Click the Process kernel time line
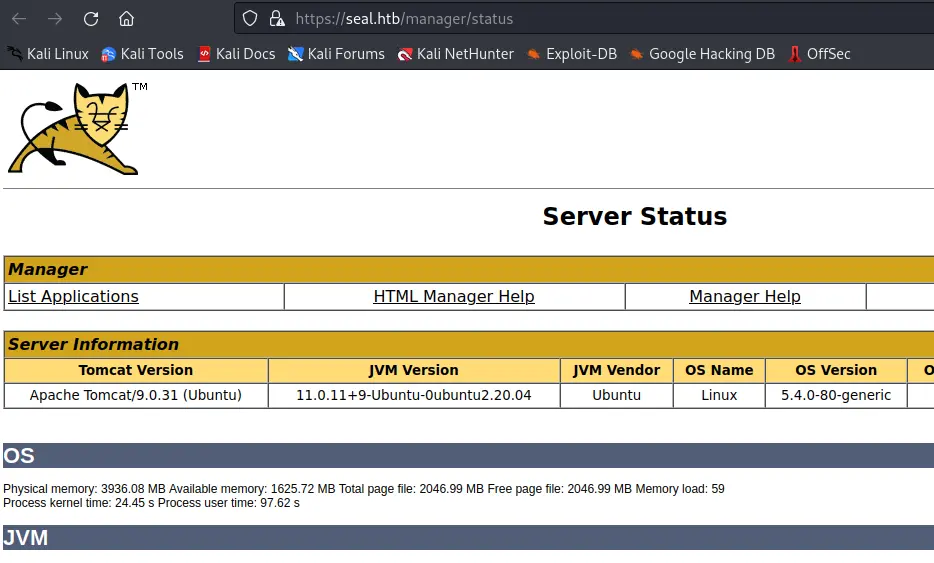The height and width of the screenshot is (563, 934). pos(151,503)
